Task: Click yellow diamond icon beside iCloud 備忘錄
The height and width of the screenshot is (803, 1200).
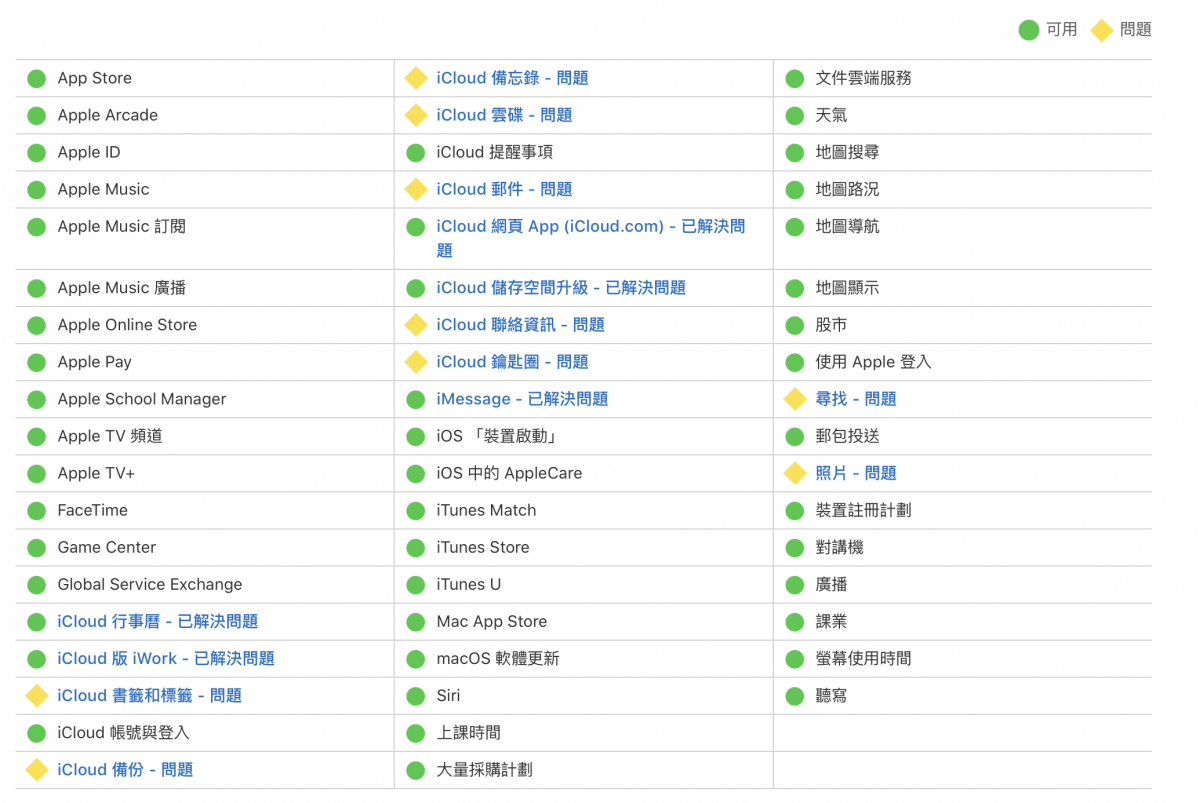Action: pos(416,78)
